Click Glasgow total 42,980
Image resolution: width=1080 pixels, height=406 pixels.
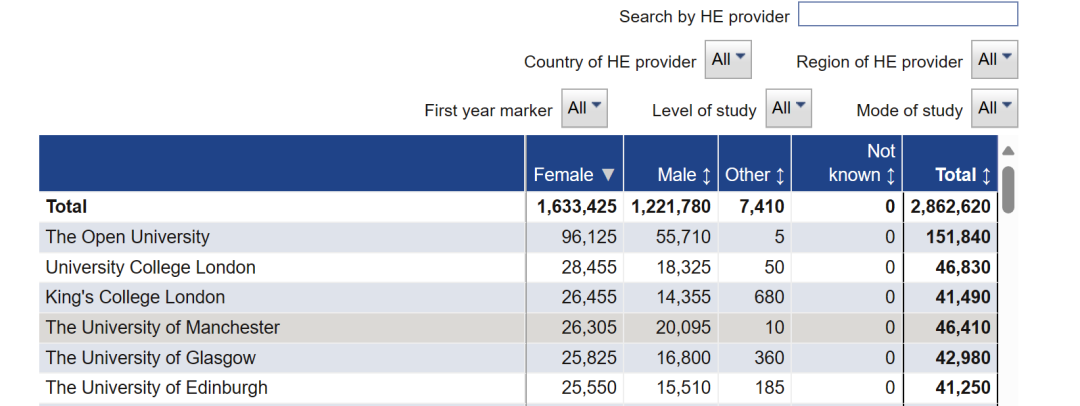963,358
